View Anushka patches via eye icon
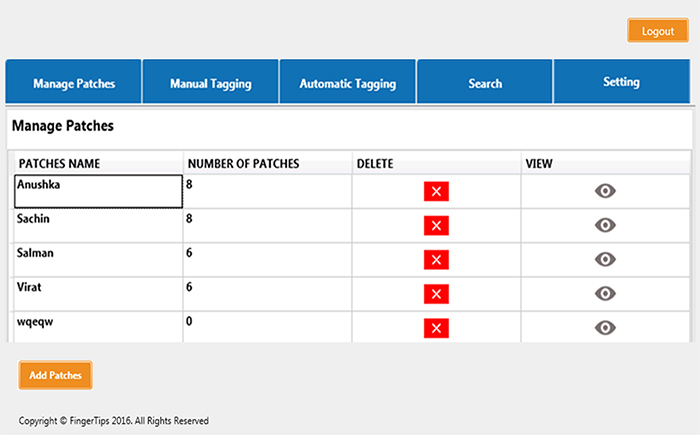700x435 pixels. (605, 192)
